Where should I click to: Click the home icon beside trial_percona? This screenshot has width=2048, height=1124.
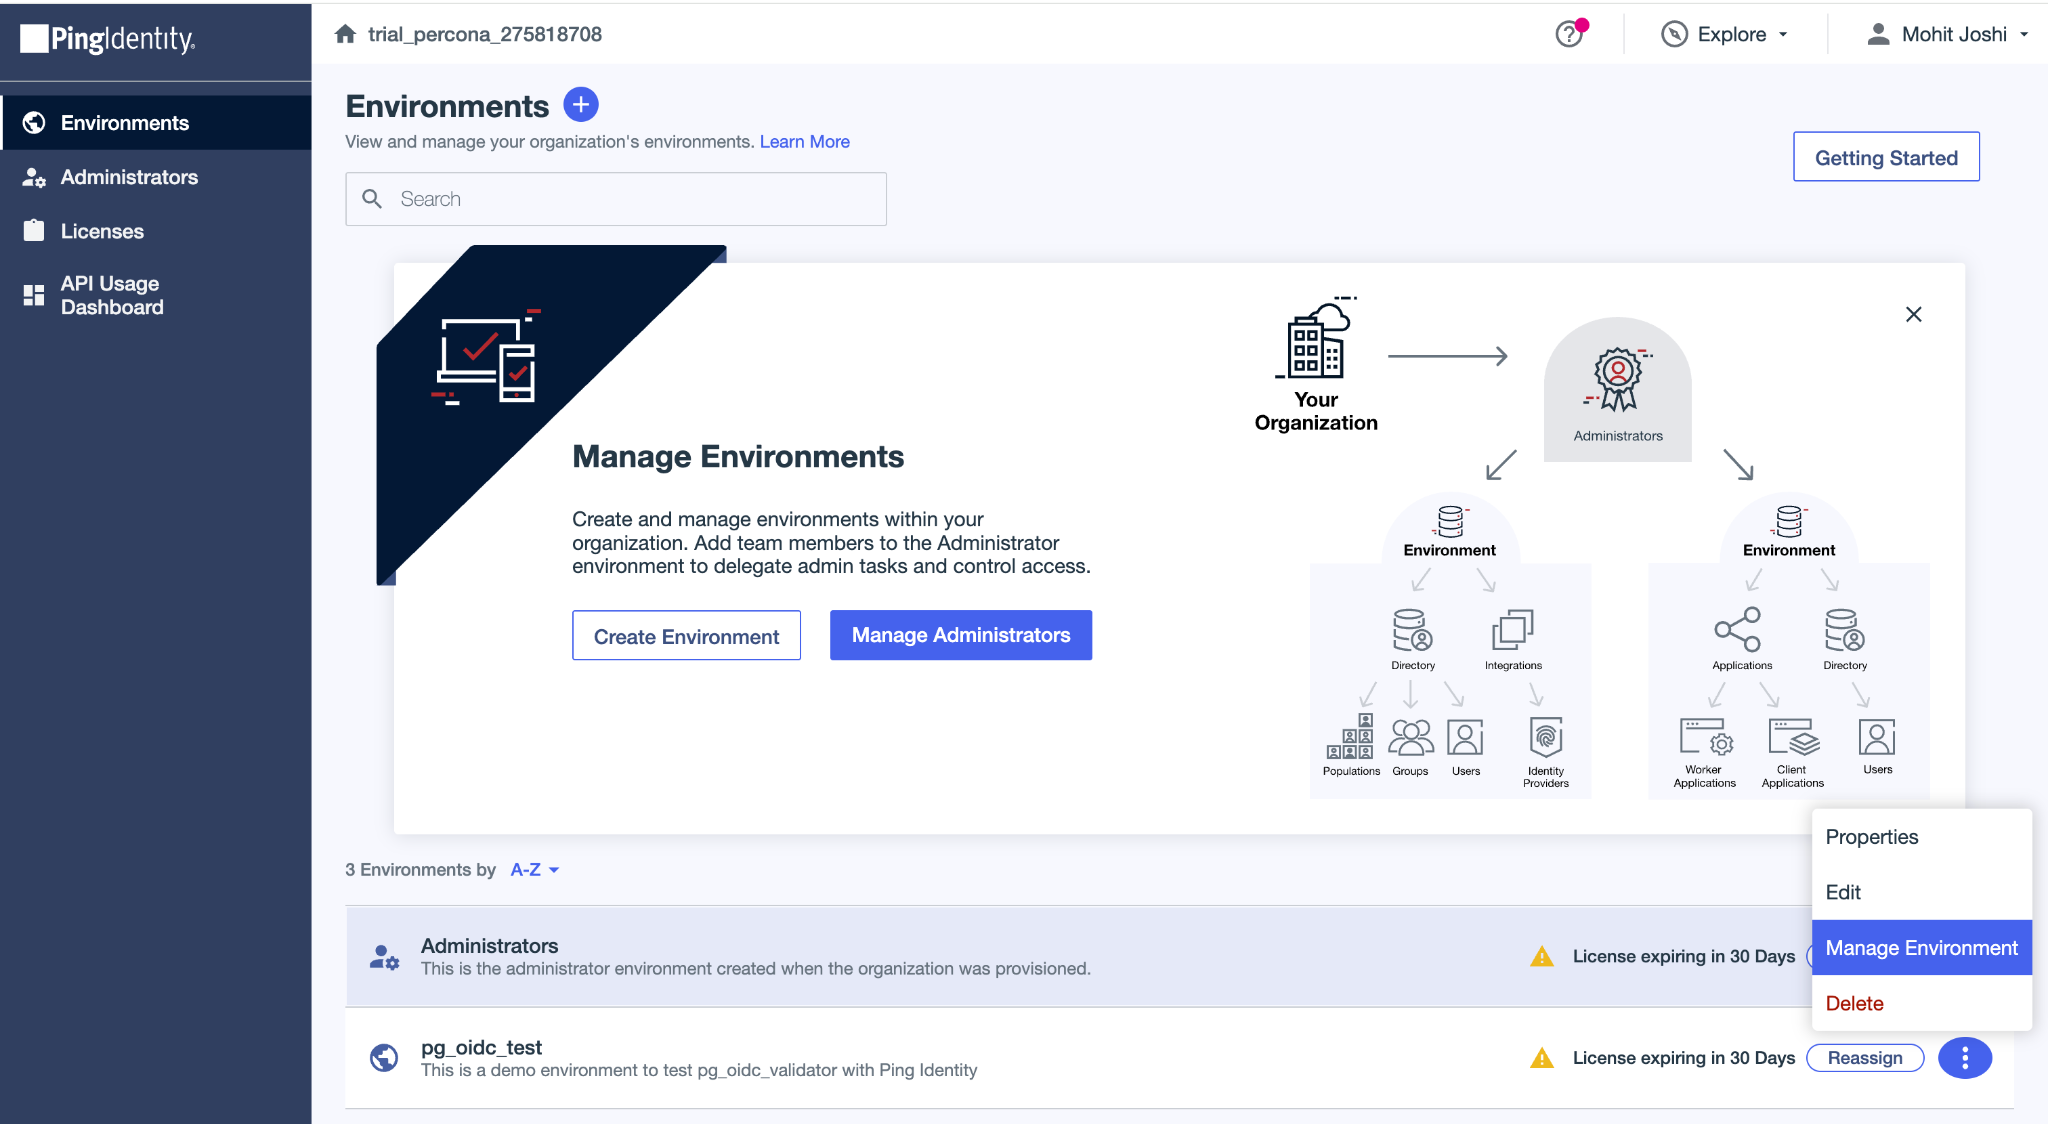pos(345,34)
